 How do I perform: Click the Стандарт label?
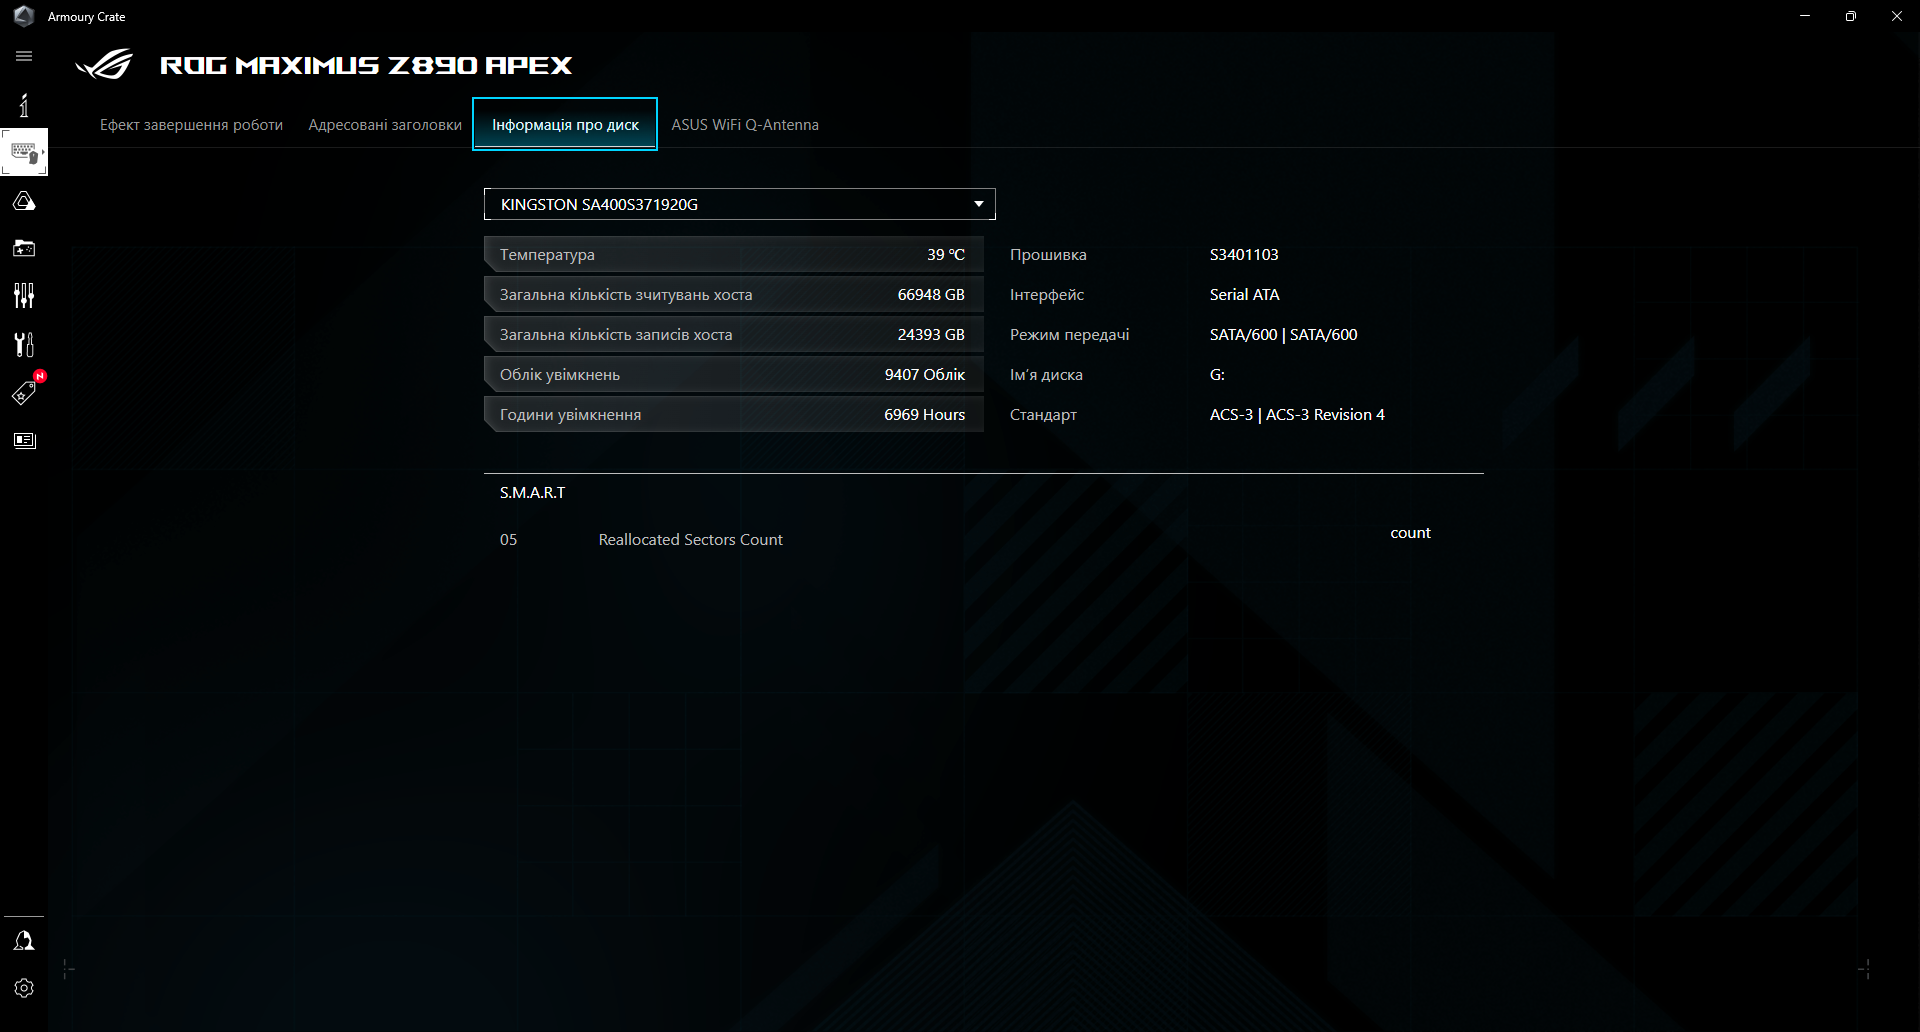click(1043, 415)
